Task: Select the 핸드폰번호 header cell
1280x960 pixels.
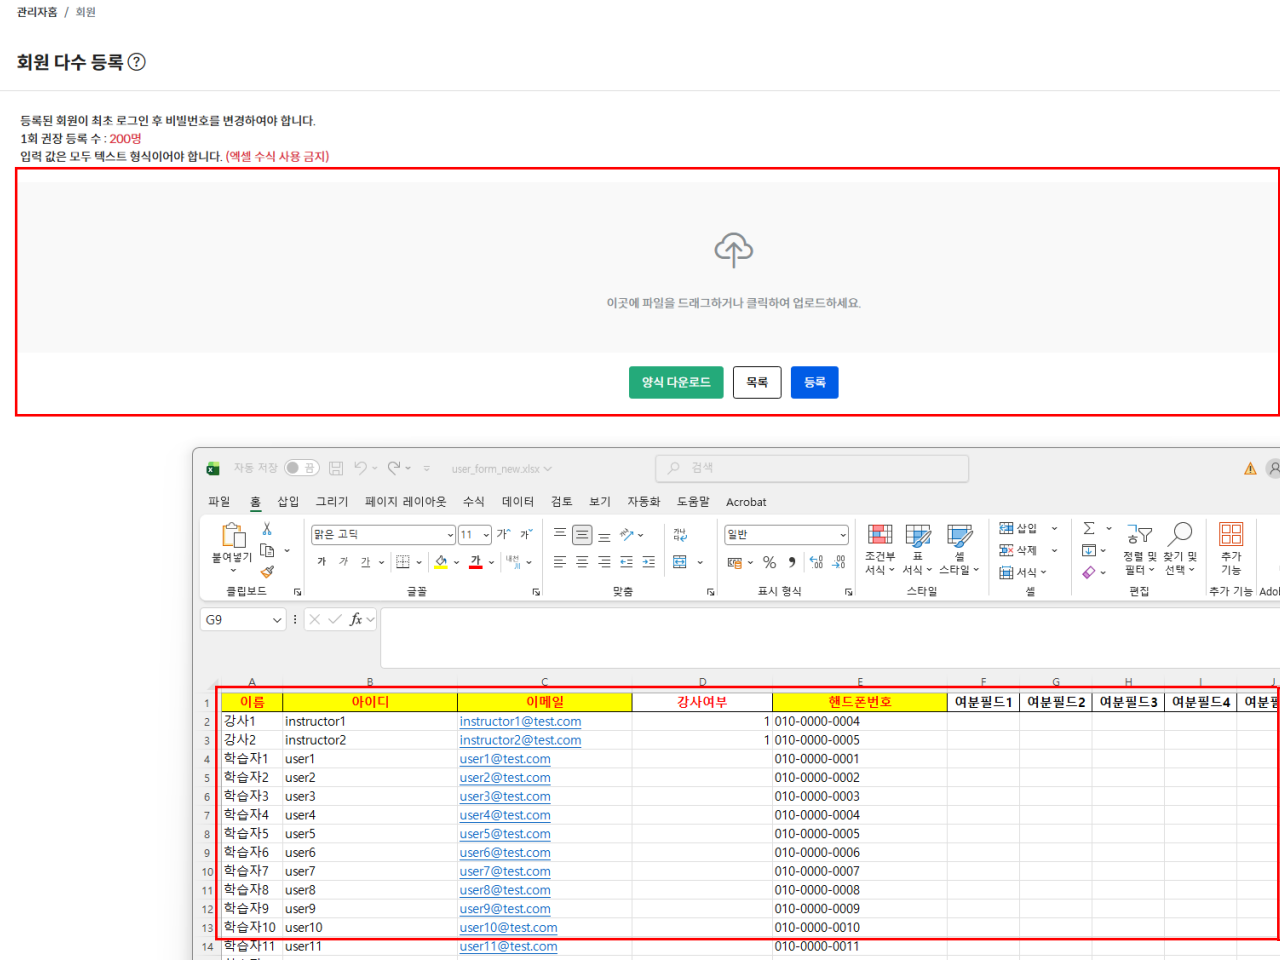Action: pyautogui.click(x=860, y=702)
